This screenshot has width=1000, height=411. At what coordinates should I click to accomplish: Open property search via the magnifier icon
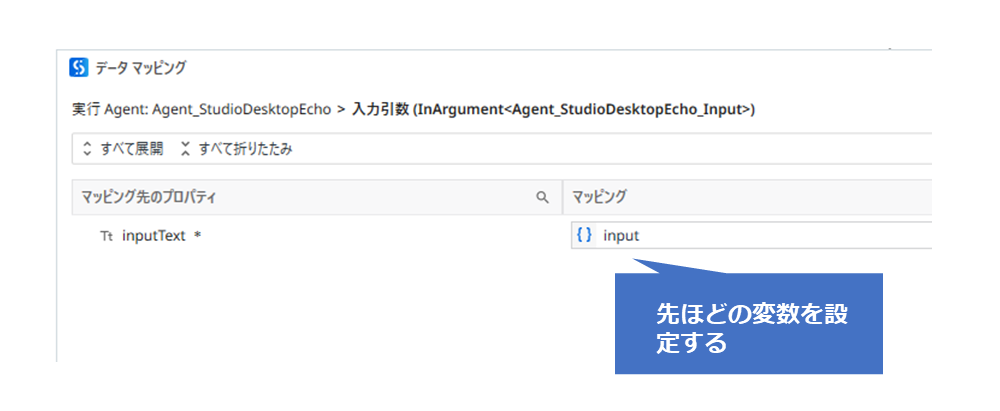[542, 198]
